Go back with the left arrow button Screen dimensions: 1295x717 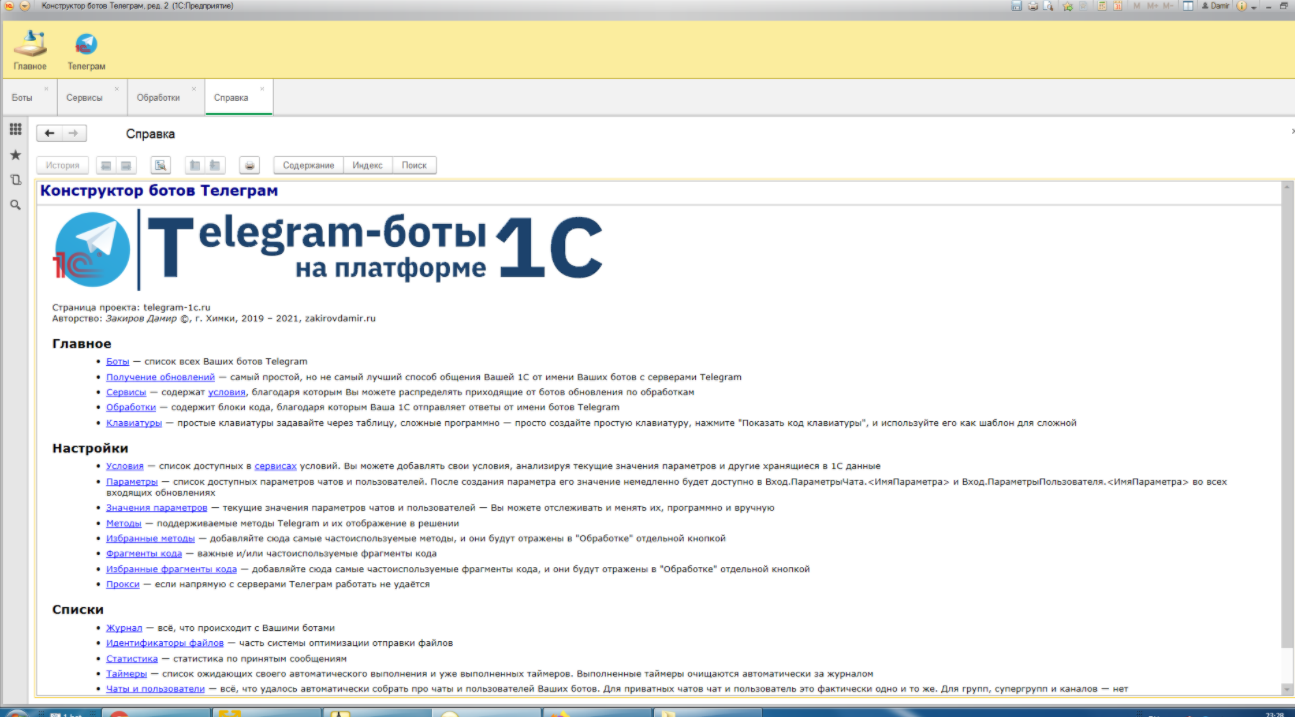(49, 133)
